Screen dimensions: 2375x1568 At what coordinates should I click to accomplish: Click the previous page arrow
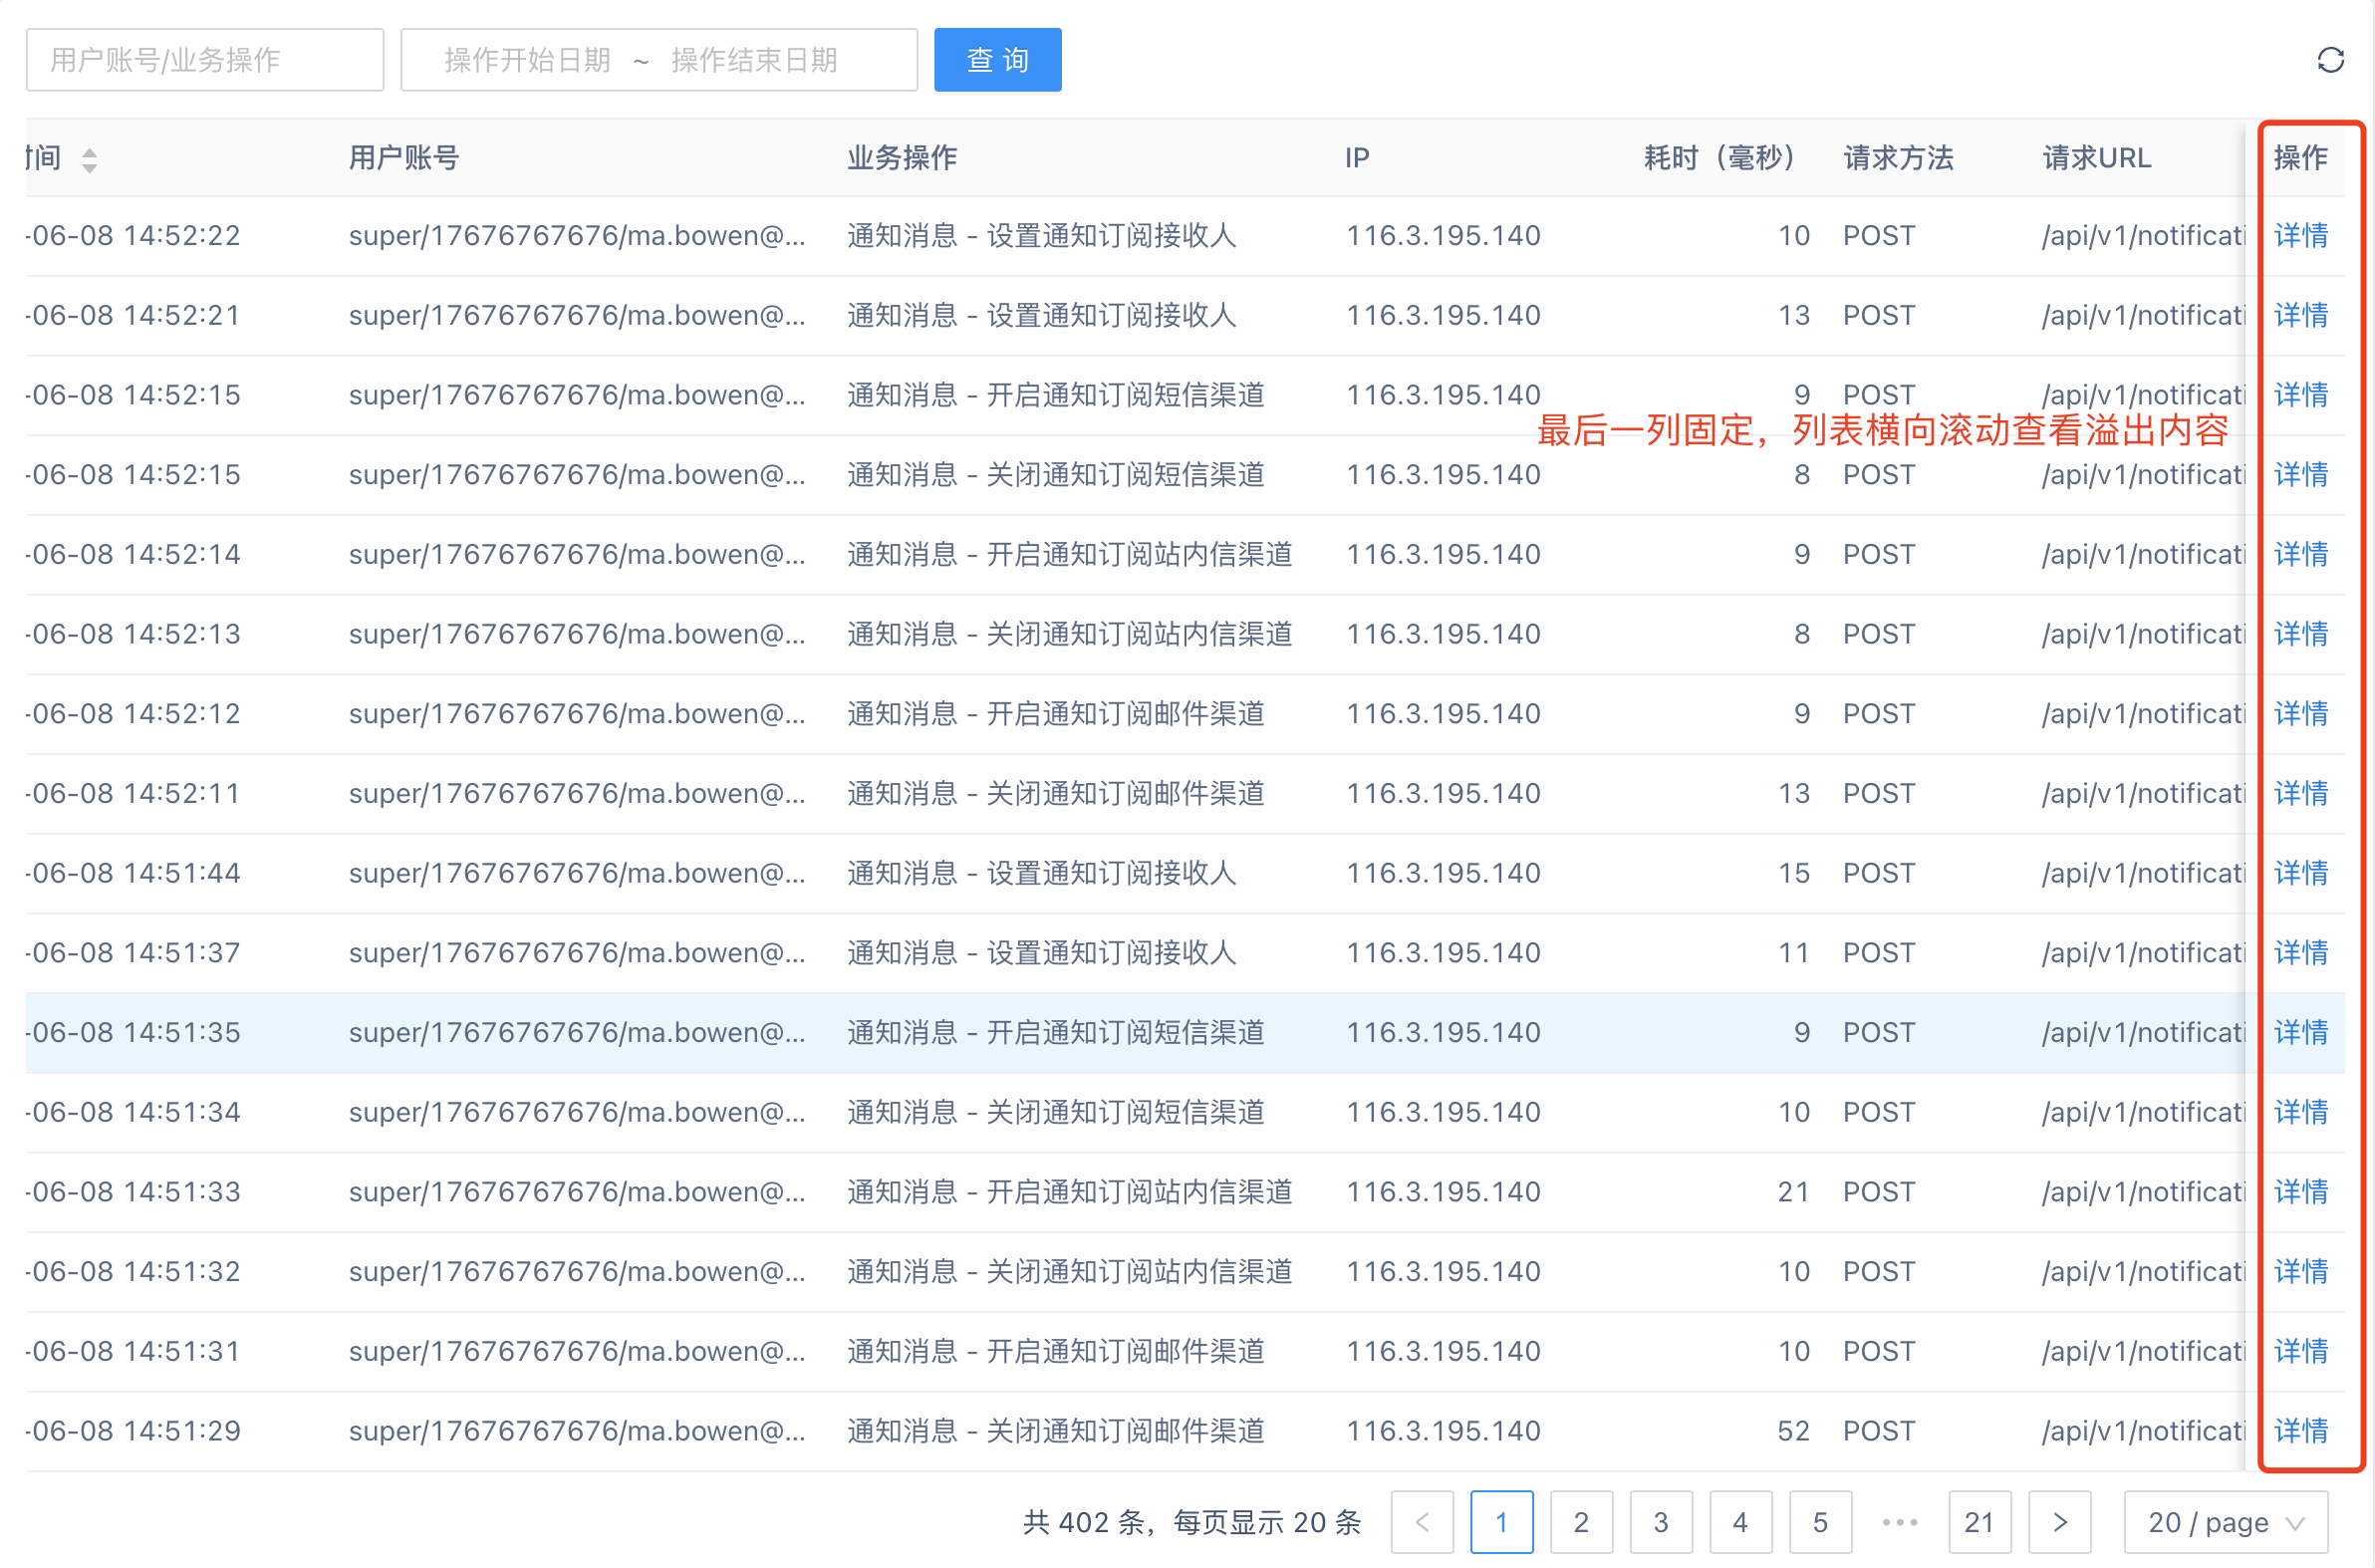1421,1522
